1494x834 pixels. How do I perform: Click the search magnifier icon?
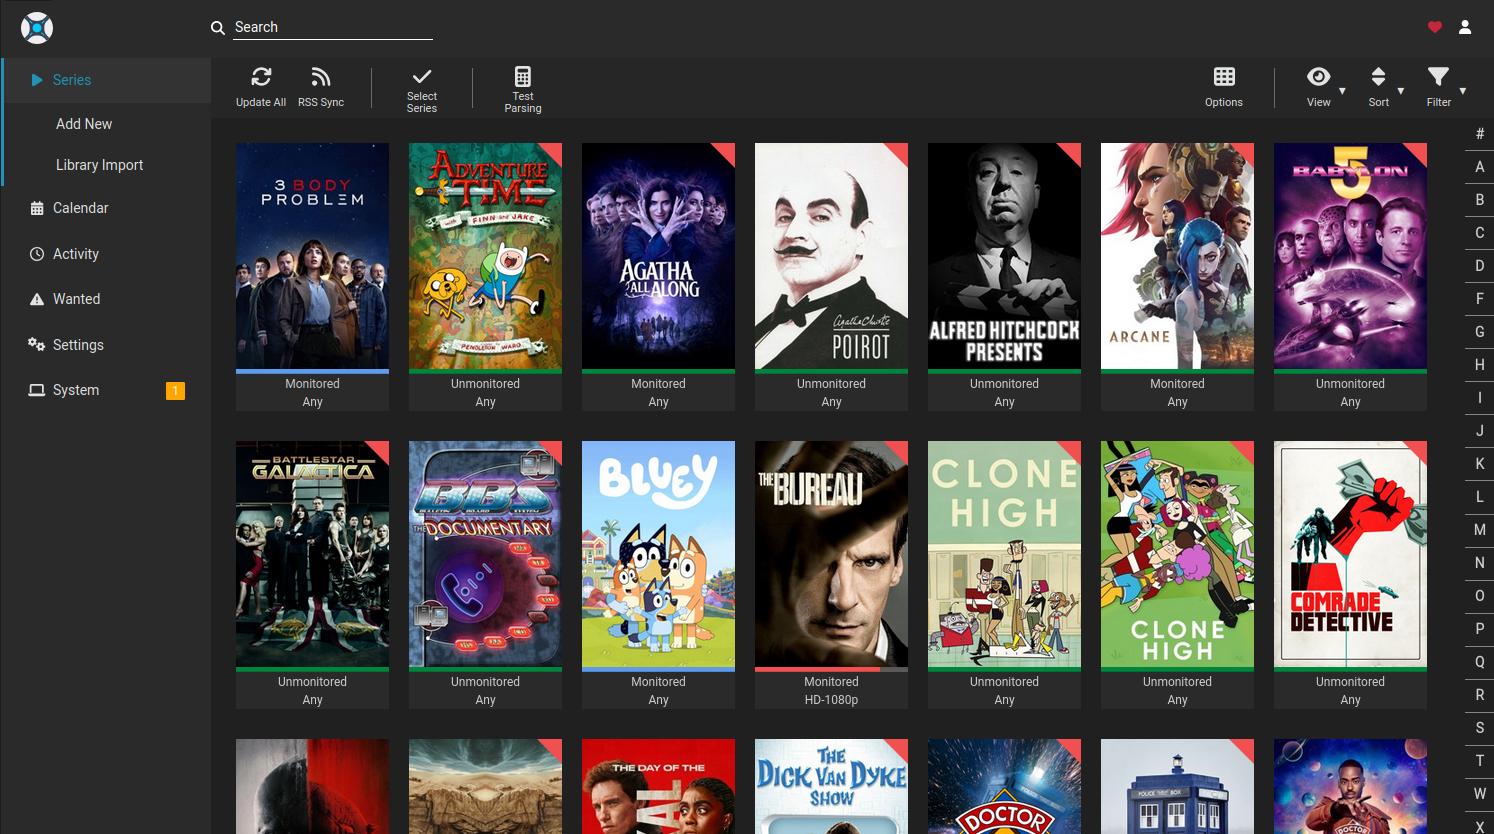tap(218, 28)
